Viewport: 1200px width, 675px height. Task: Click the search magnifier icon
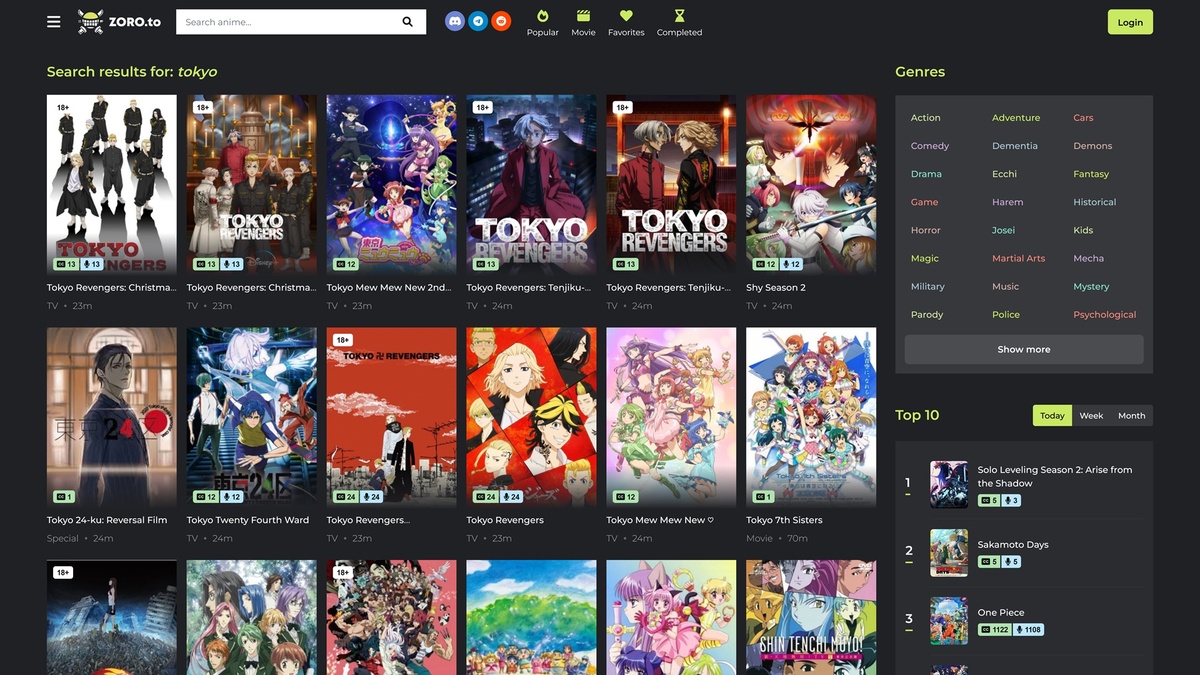click(408, 22)
